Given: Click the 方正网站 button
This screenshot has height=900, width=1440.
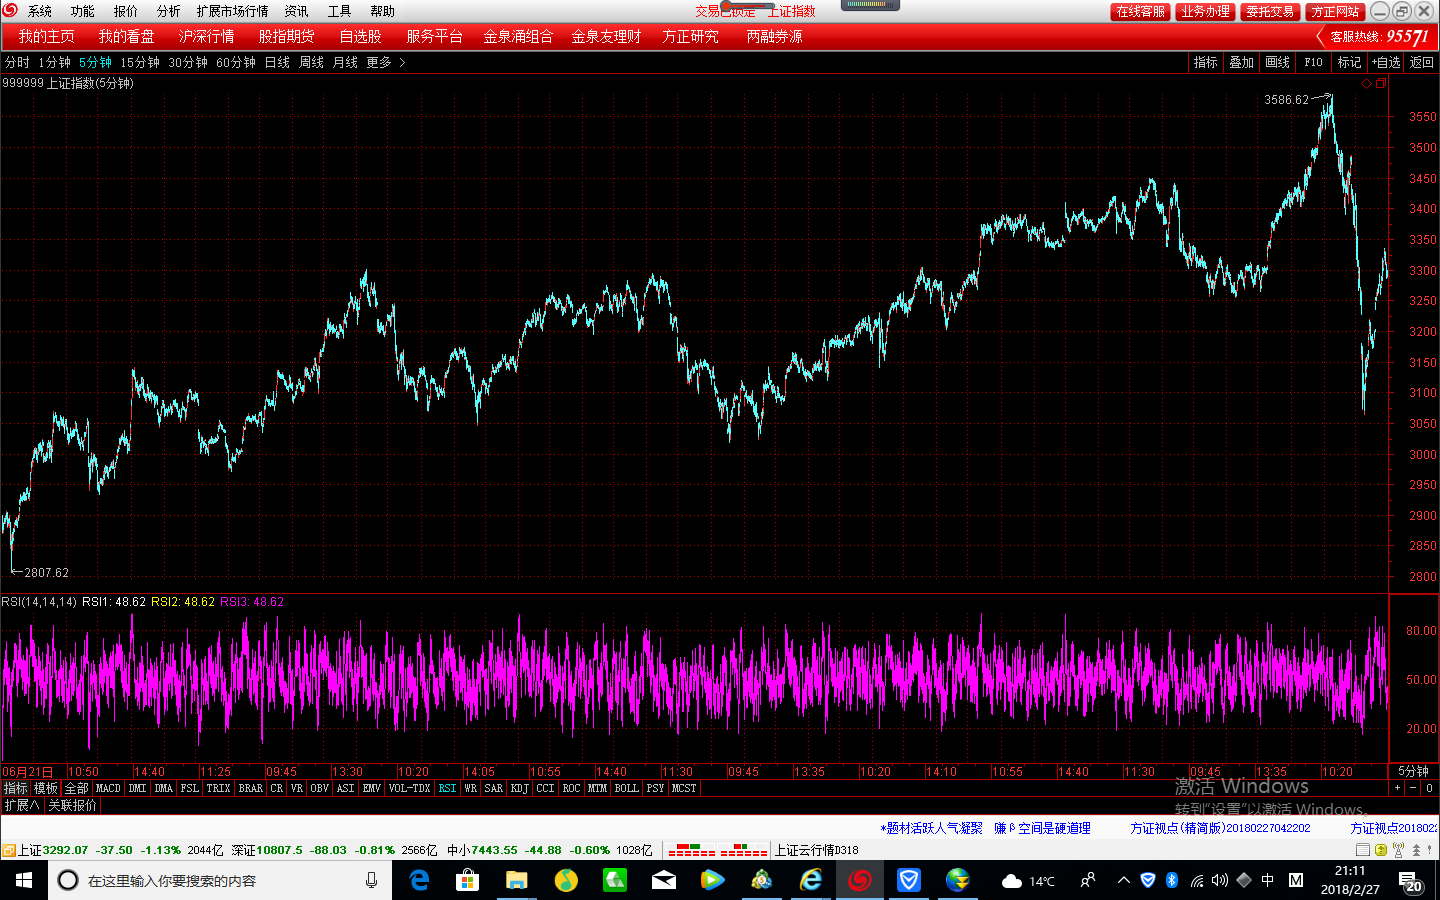Looking at the screenshot, I should tap(1335, 11).
